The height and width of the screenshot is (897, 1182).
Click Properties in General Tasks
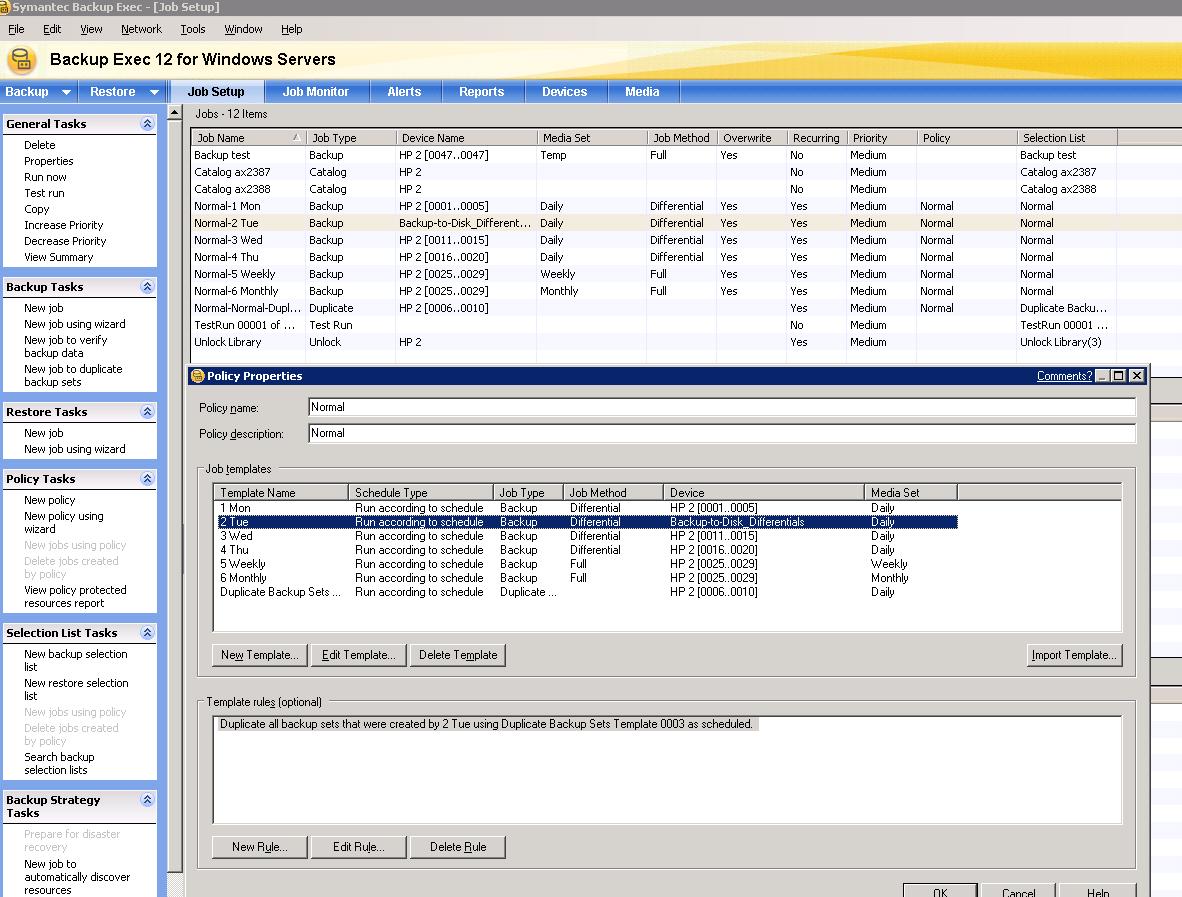(49, 161)
